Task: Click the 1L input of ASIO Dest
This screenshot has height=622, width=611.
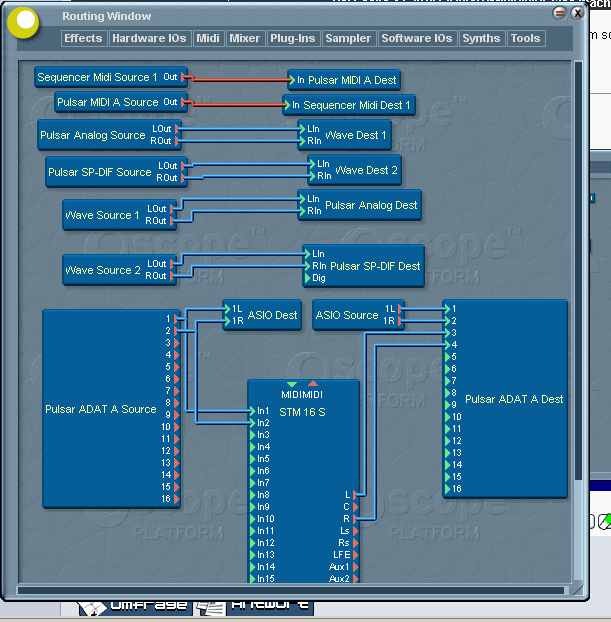Action: click(227, 309)
